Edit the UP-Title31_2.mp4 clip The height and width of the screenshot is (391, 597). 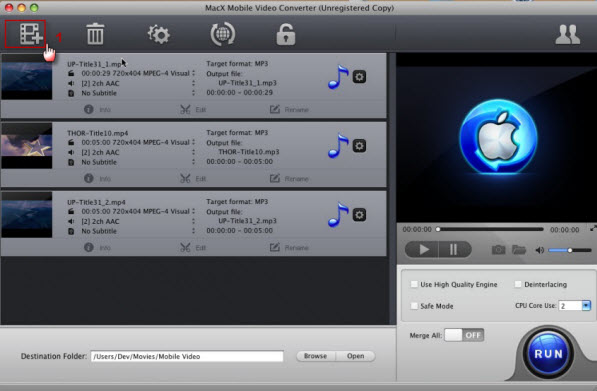pyautogui.click(x=193, y=248)
